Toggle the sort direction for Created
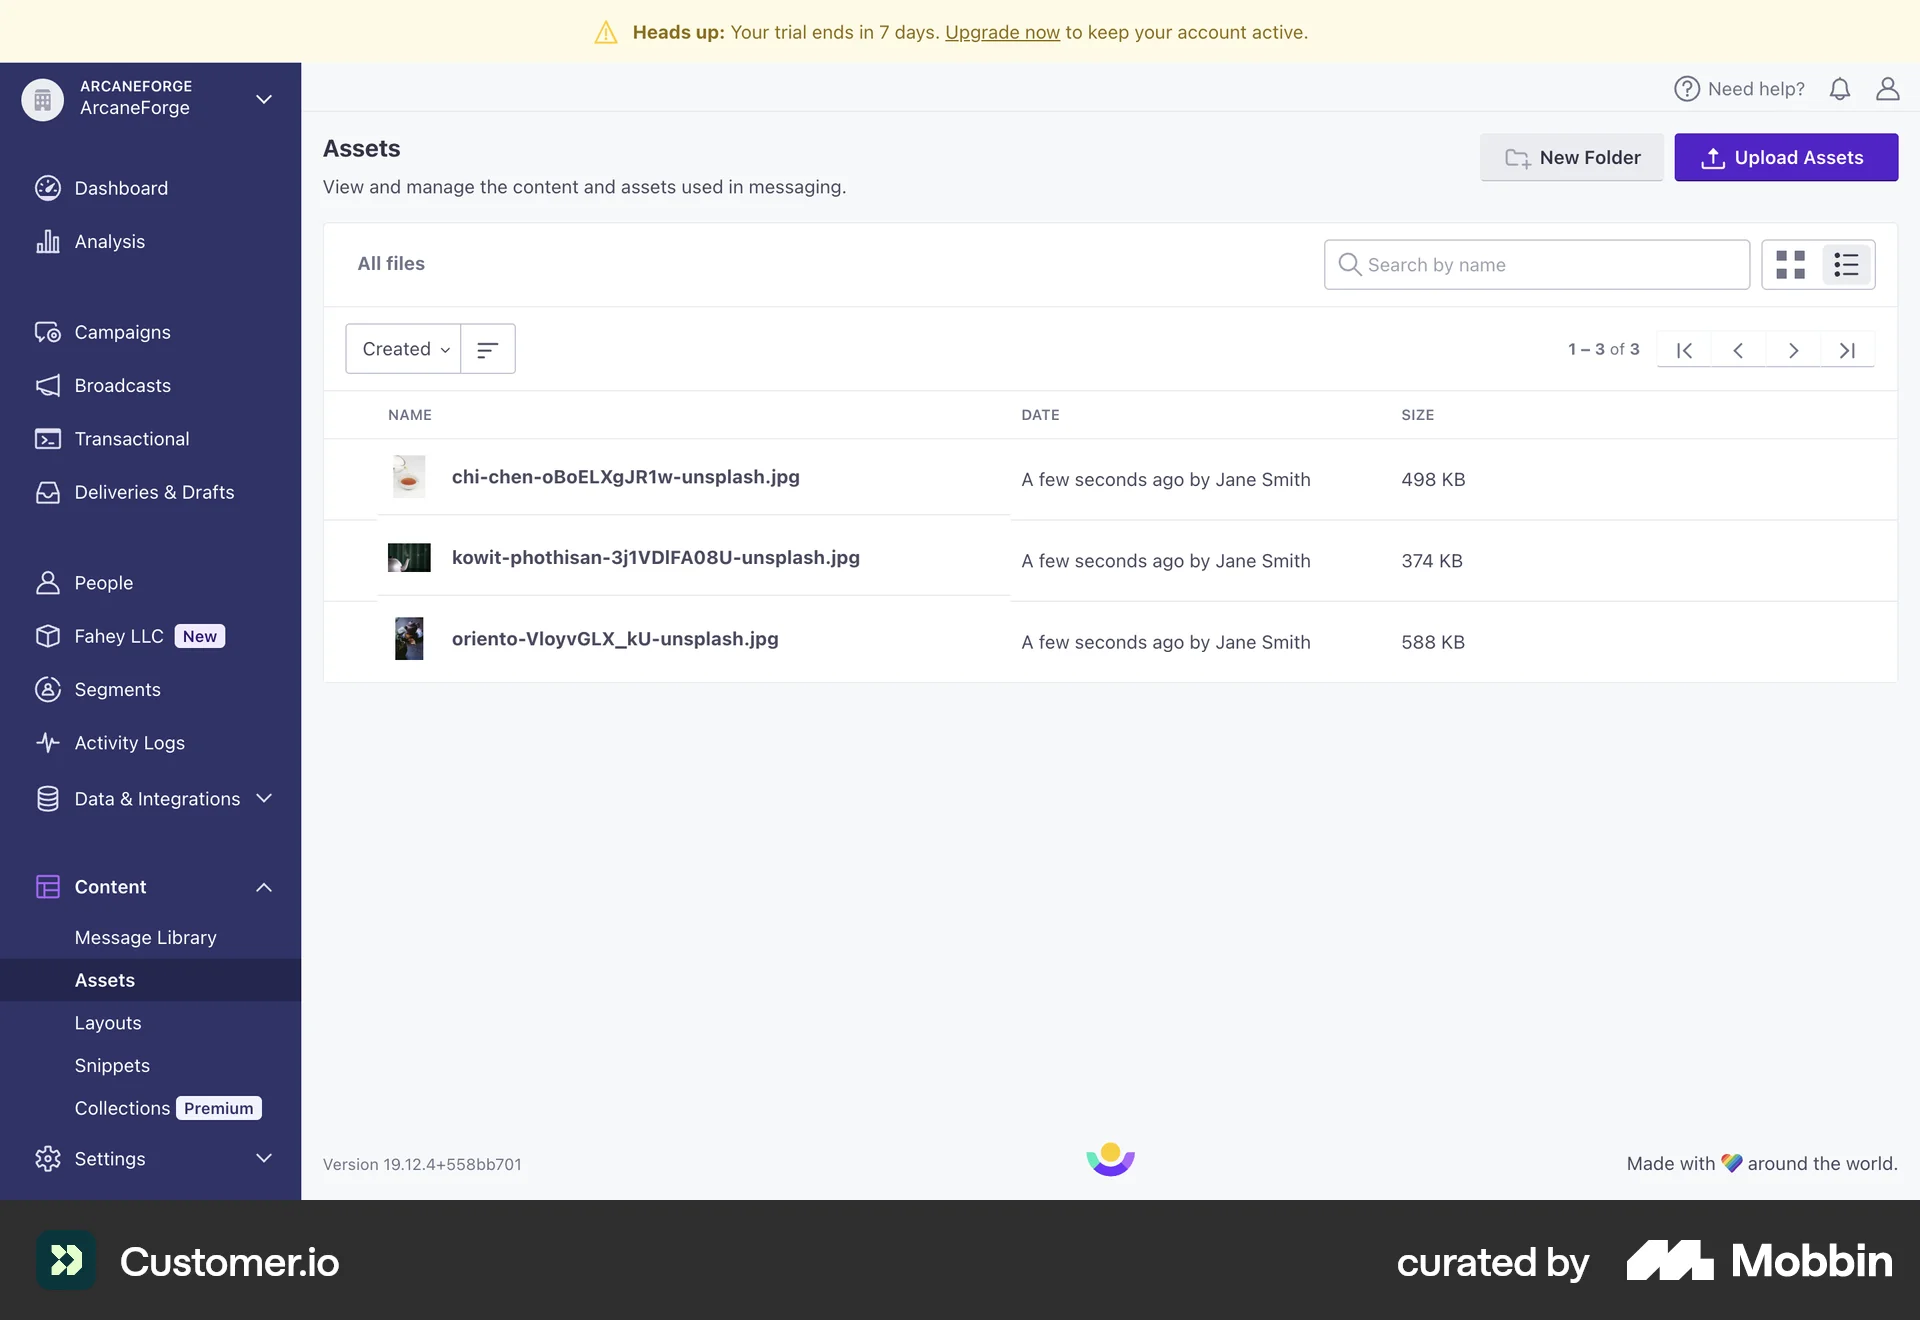1920x1320 pixels. 487,348
